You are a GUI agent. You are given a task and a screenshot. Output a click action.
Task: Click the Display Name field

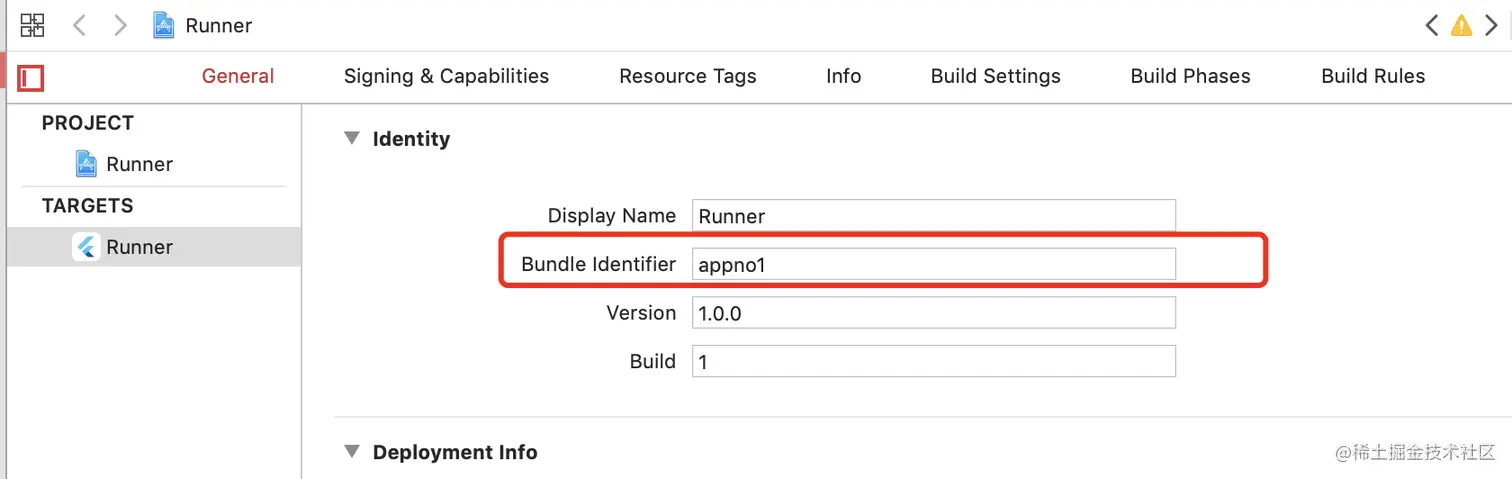point(934,216)
